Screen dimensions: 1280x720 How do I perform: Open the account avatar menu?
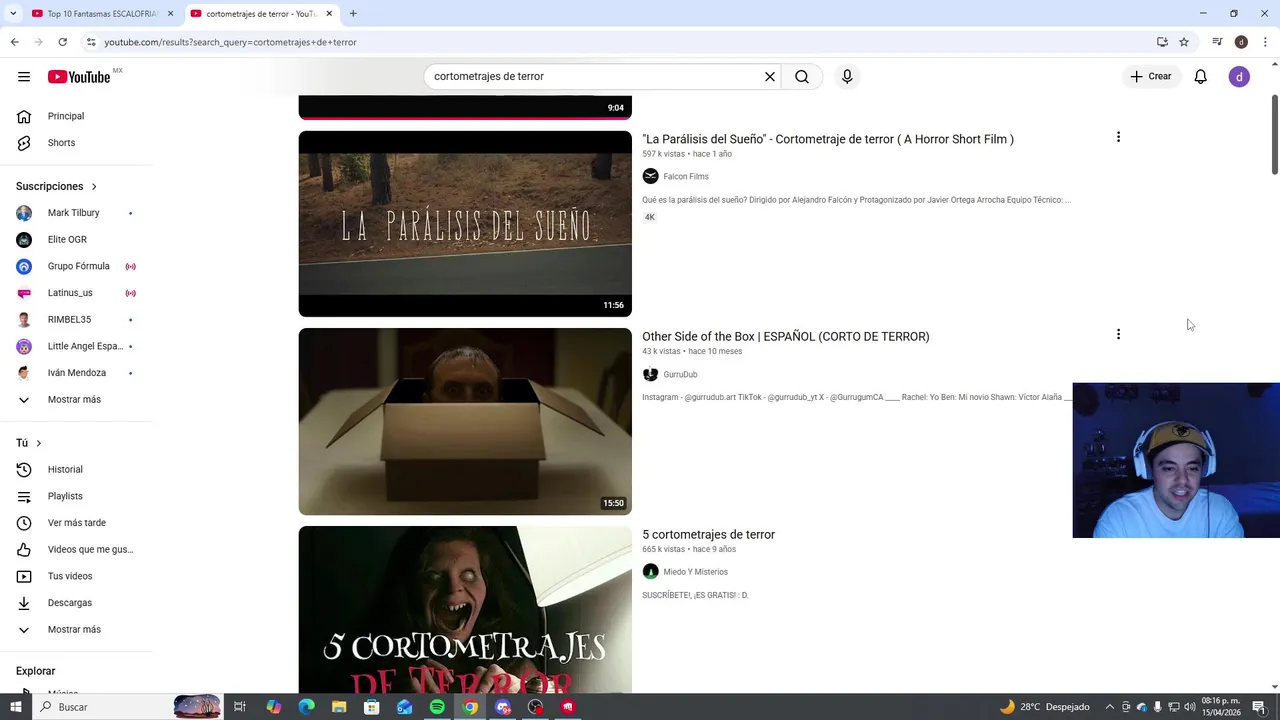click(x=1239, y=76)
